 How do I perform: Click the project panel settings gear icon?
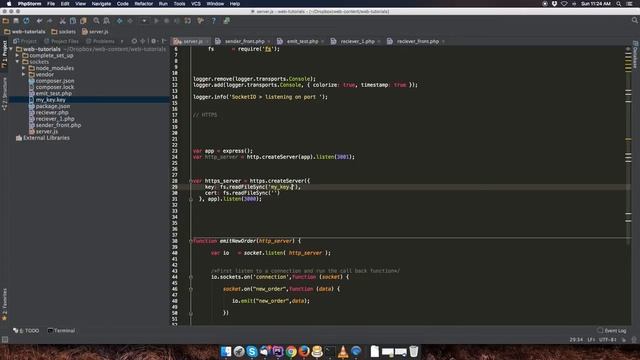153,41
